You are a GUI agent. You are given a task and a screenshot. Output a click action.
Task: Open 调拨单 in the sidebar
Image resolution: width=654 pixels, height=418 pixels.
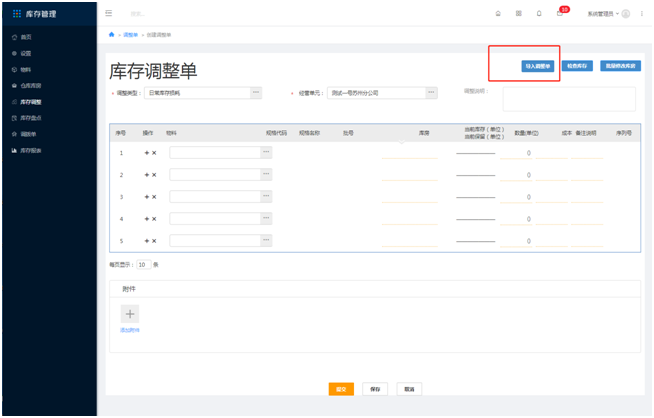click(x=28, y=134)
